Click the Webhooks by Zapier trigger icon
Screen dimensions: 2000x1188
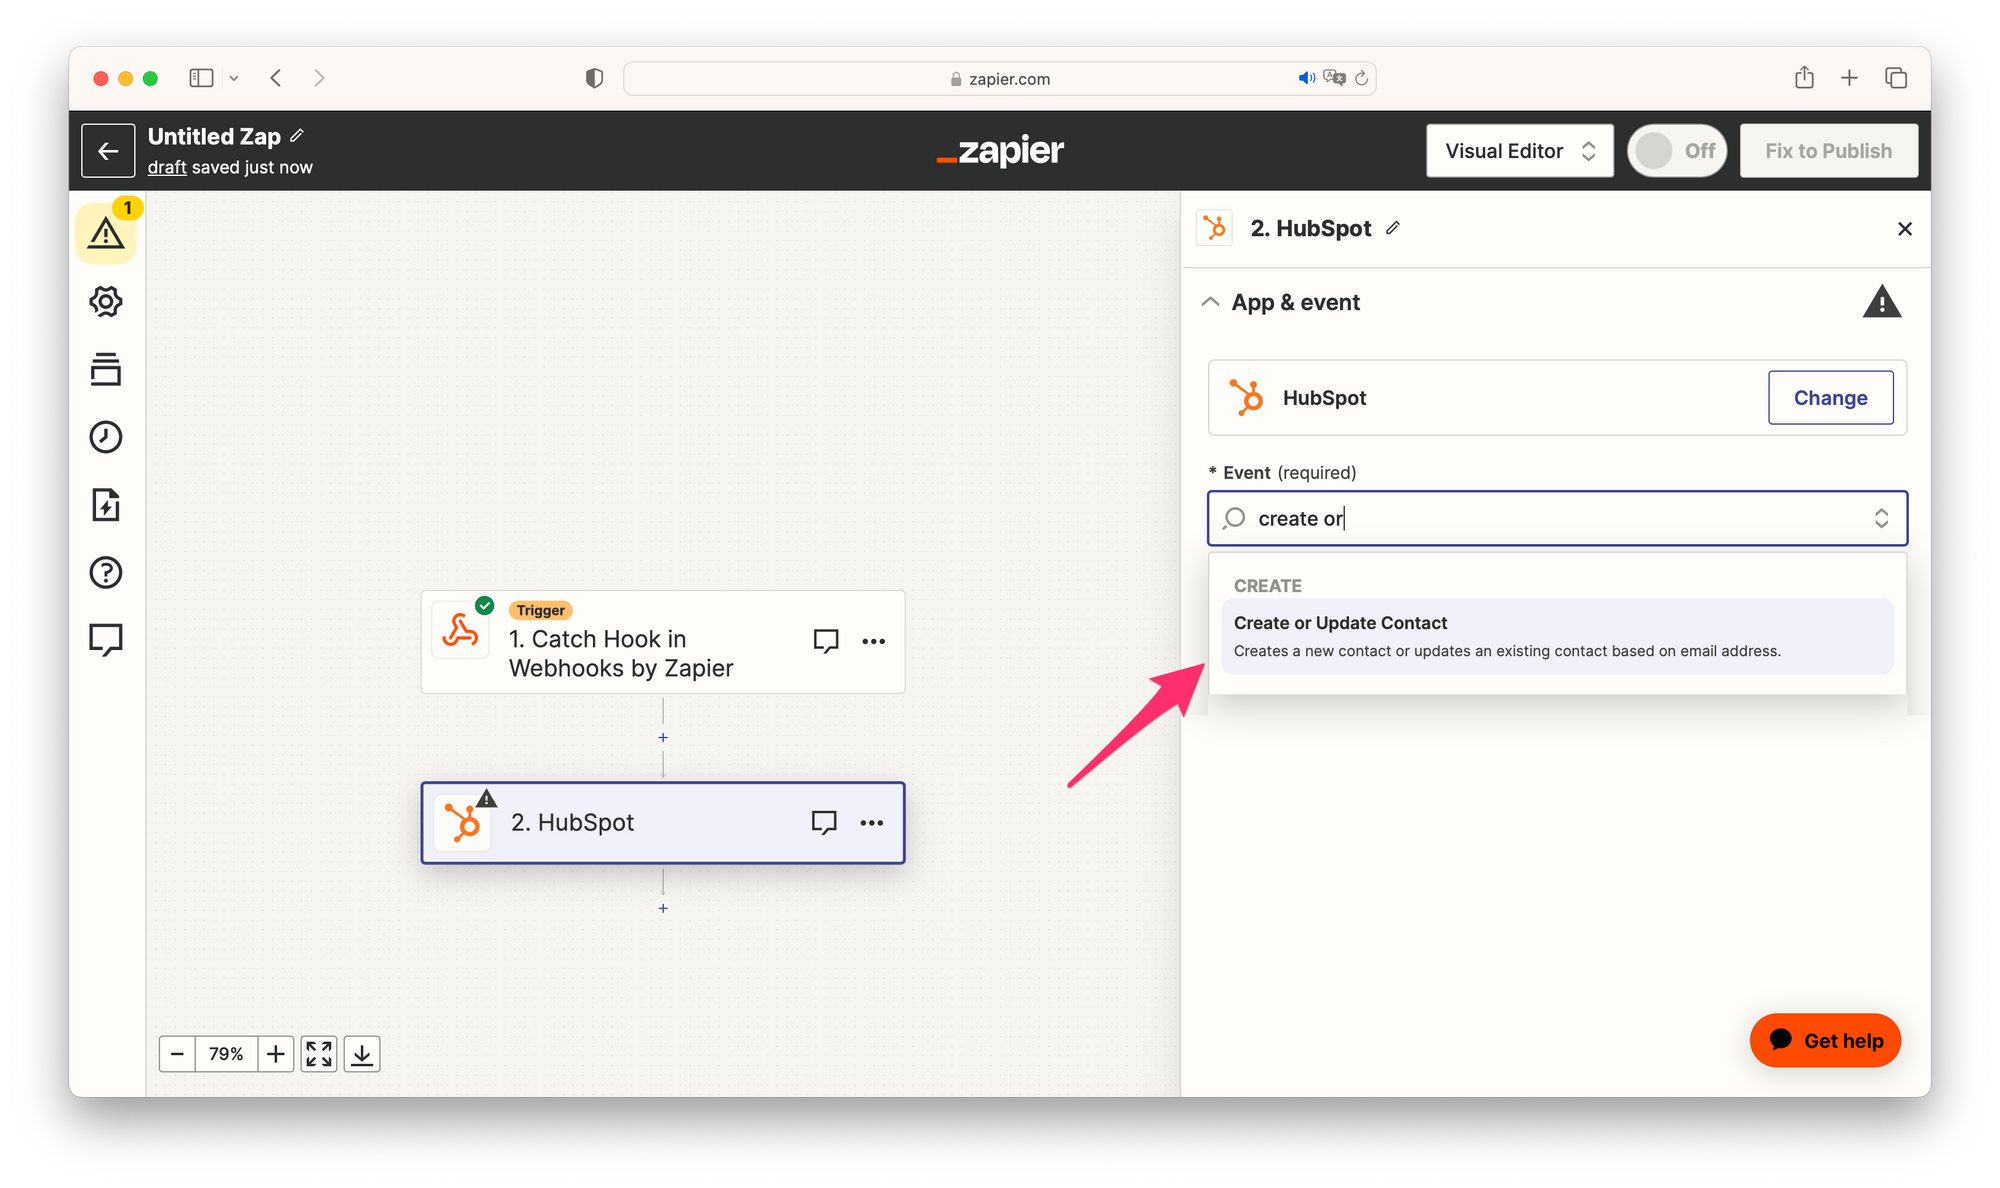click(x=461, y=631)
